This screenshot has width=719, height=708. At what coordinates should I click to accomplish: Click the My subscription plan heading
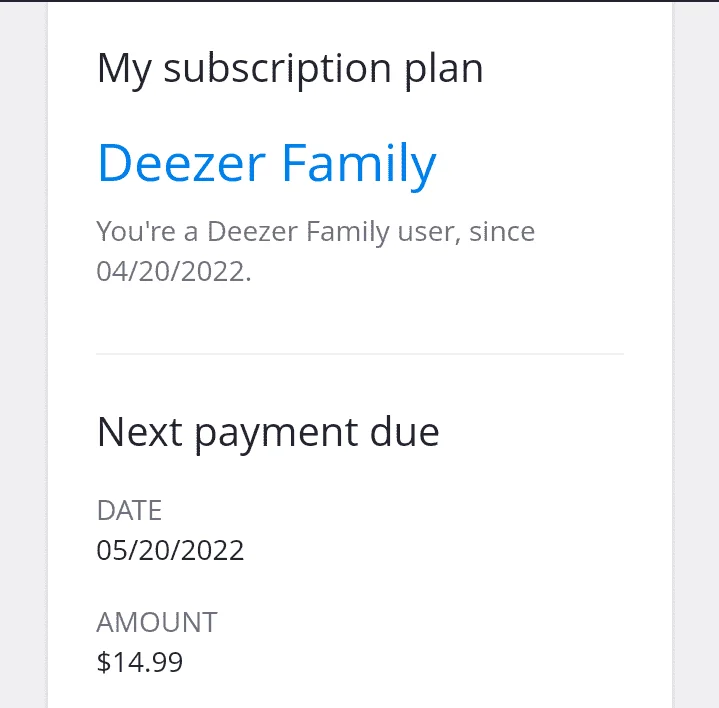point(290,70)
